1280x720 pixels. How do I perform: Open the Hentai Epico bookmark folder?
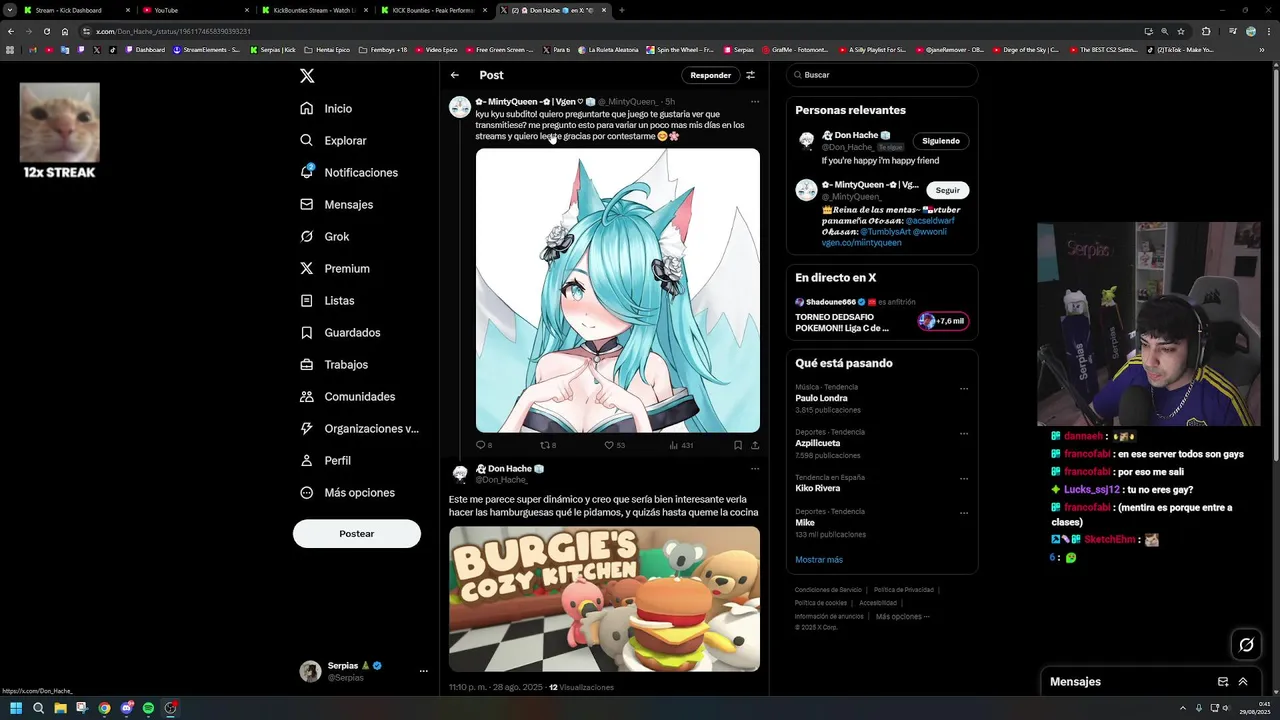pyautogui.click(x=327, y=49)
